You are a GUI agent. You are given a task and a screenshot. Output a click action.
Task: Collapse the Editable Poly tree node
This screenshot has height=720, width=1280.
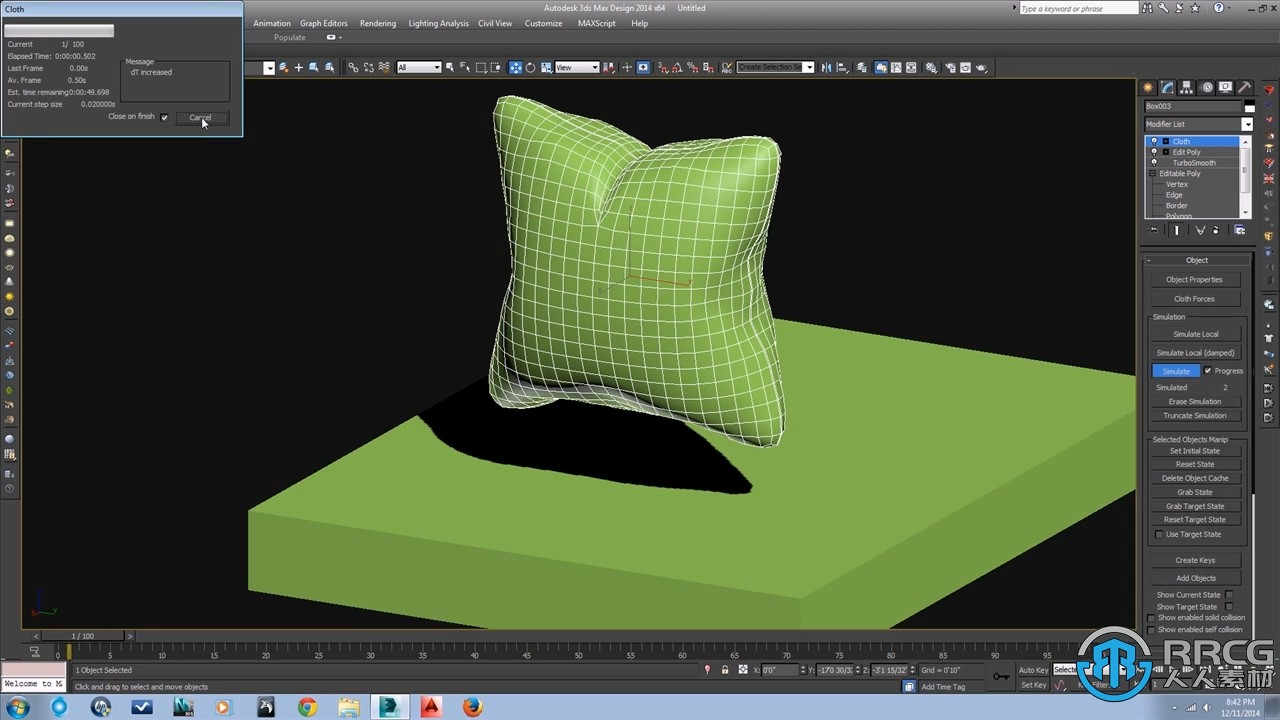point(1153,174)
